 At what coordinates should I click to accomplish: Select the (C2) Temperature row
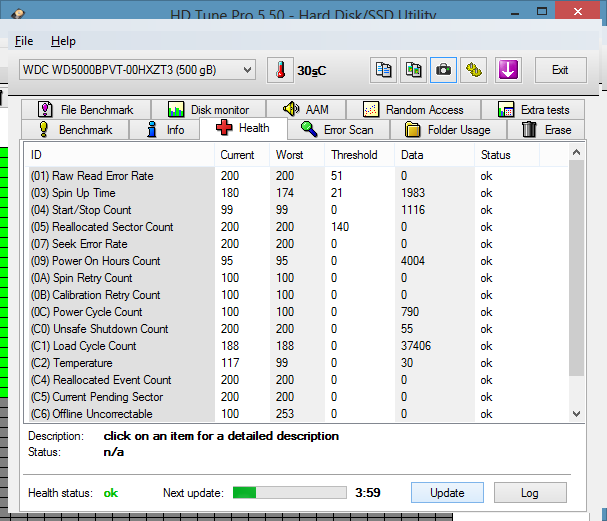(297, 363)
